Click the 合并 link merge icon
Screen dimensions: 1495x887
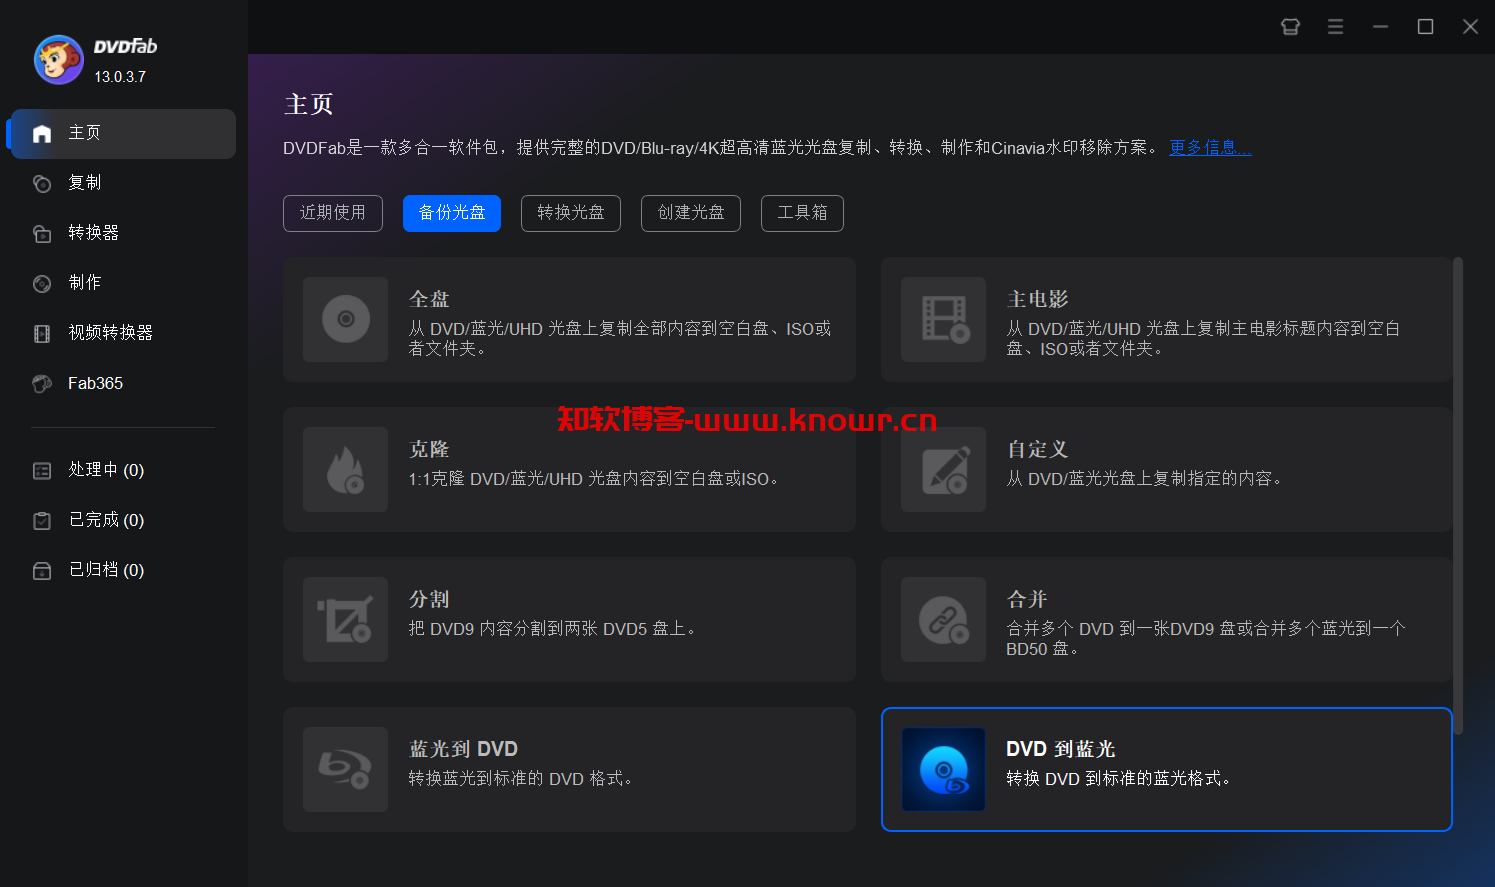[943, 619]
